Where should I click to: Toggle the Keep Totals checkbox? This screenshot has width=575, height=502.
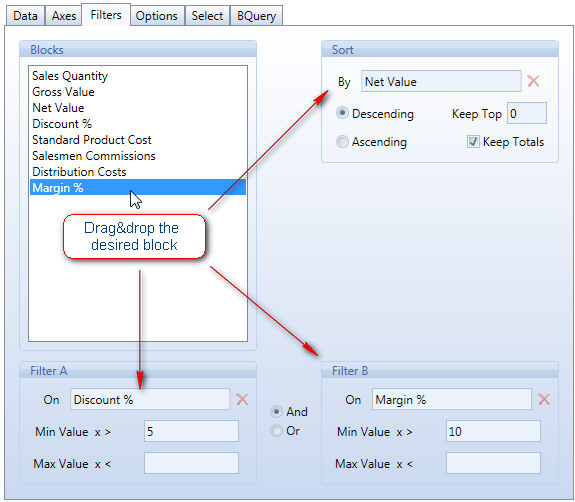tap(473, 142)
